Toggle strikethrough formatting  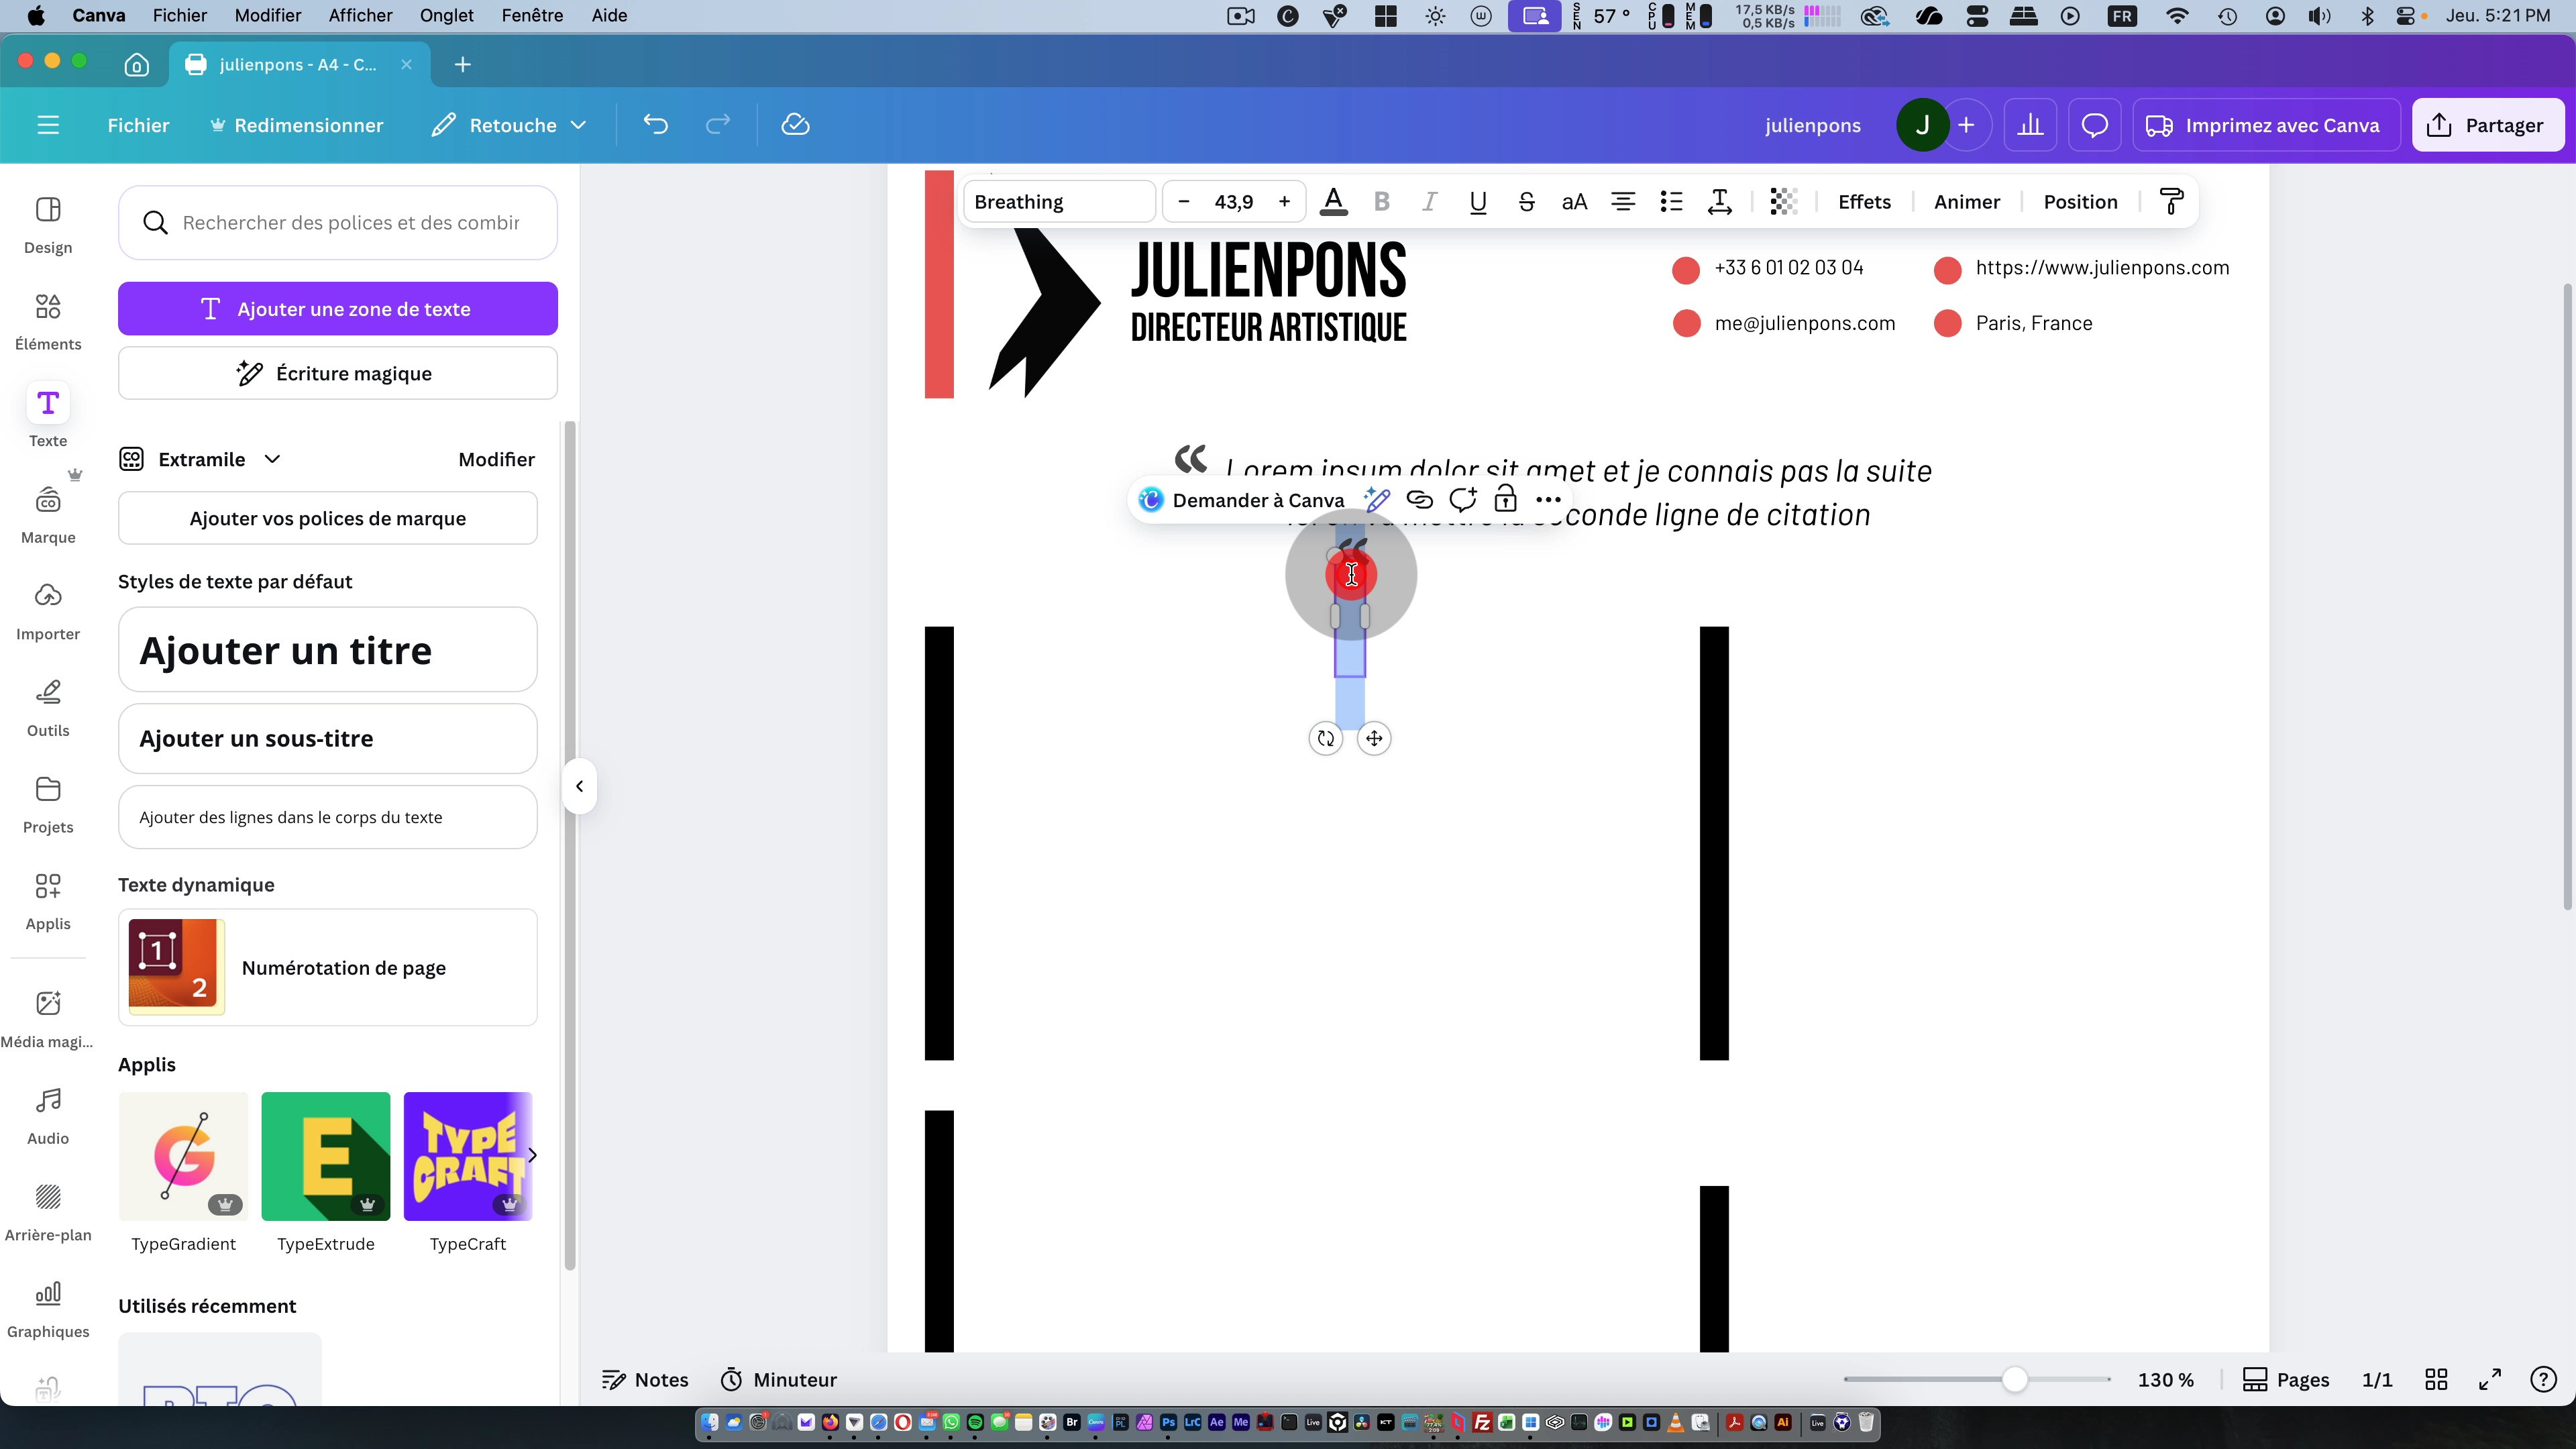(1525, 202)
